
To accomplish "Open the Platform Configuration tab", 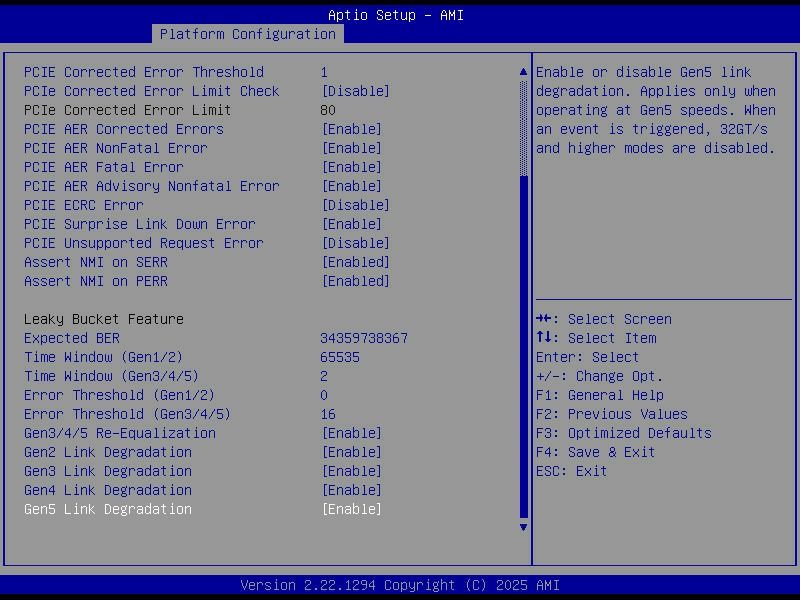I will click(x=247, y=34).
